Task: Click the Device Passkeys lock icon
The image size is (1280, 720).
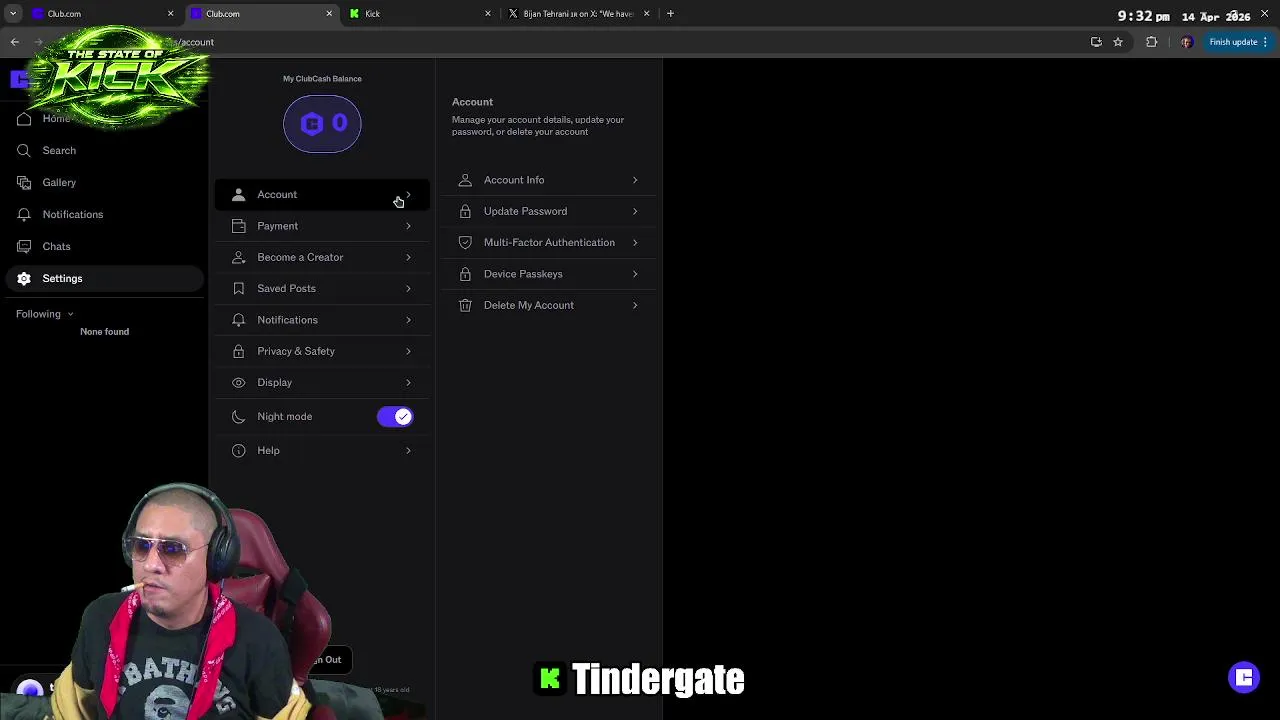Action: click(x=465, y=274)
